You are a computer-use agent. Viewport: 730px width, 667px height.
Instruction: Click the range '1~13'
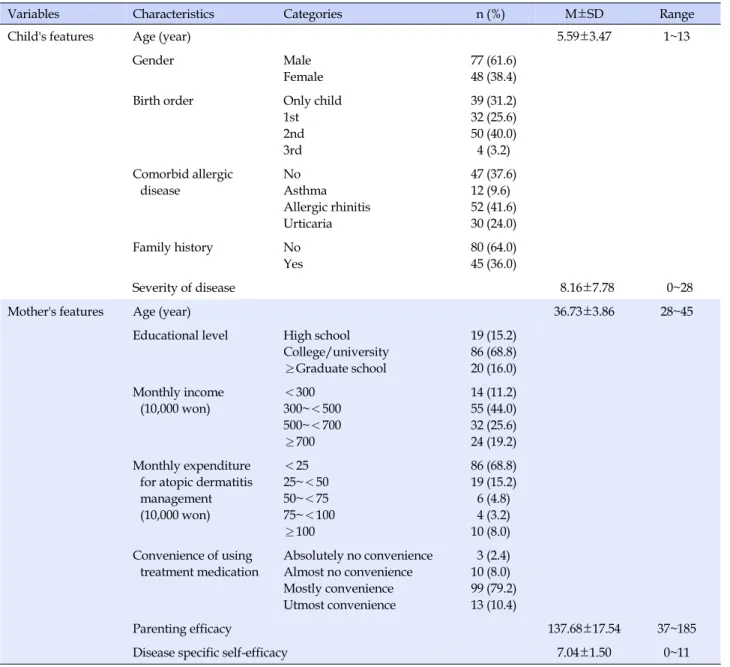(x=676, y=36)
